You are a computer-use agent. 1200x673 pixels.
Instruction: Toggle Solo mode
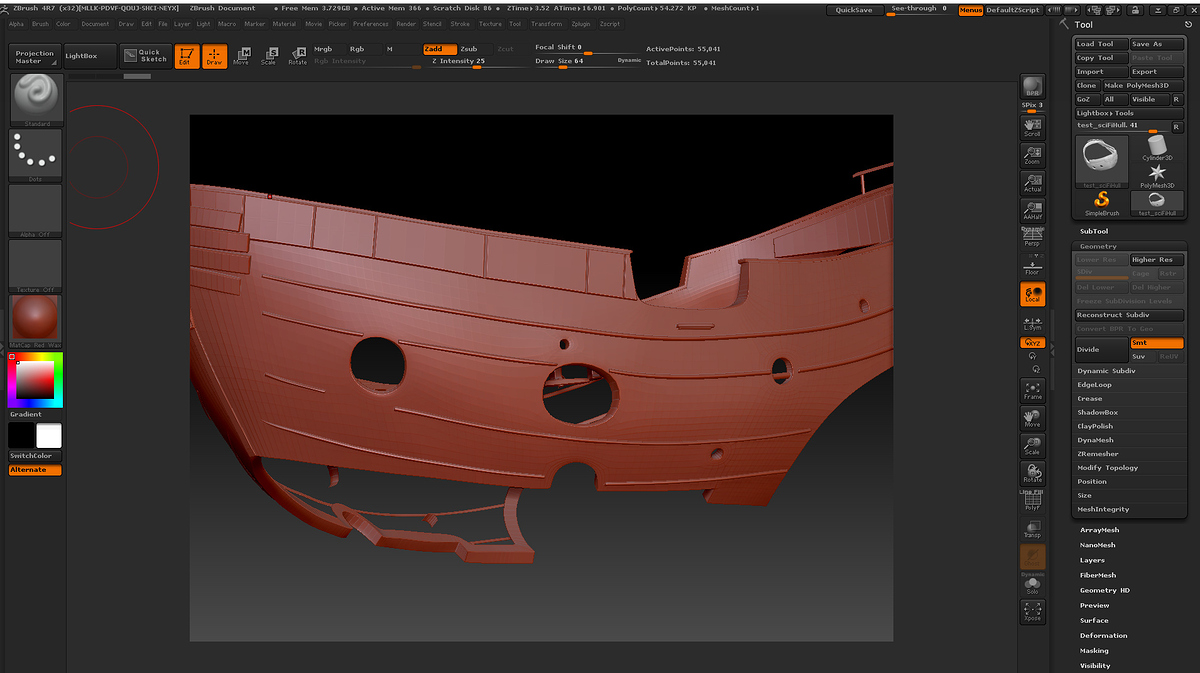click(1032, 585)
